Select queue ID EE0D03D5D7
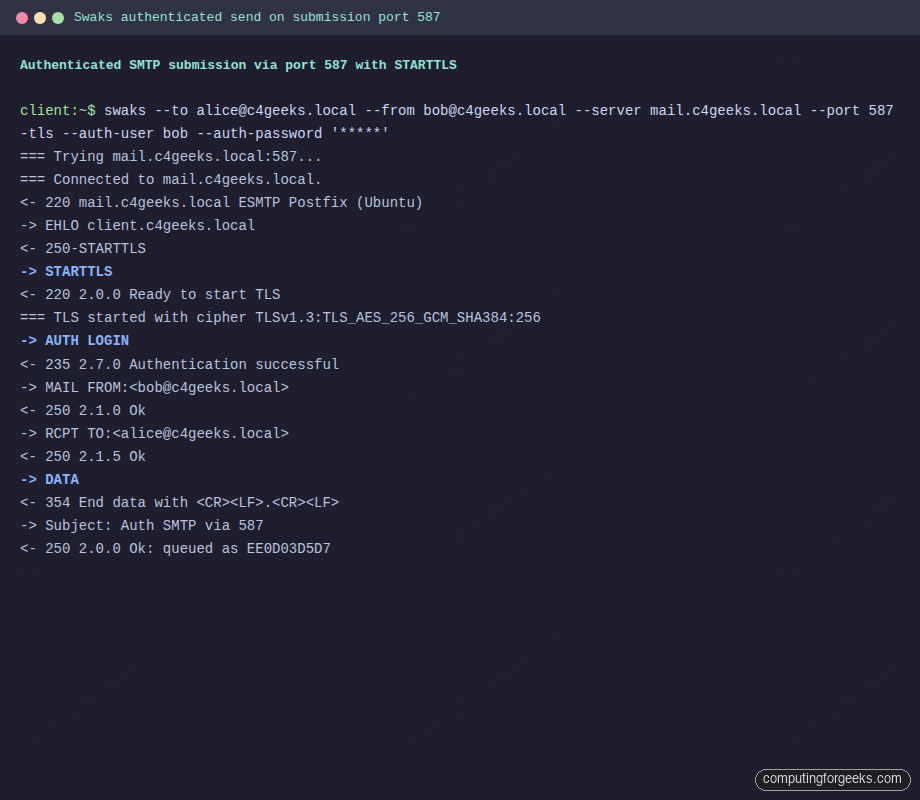920x800 pixels. [287, 548]
